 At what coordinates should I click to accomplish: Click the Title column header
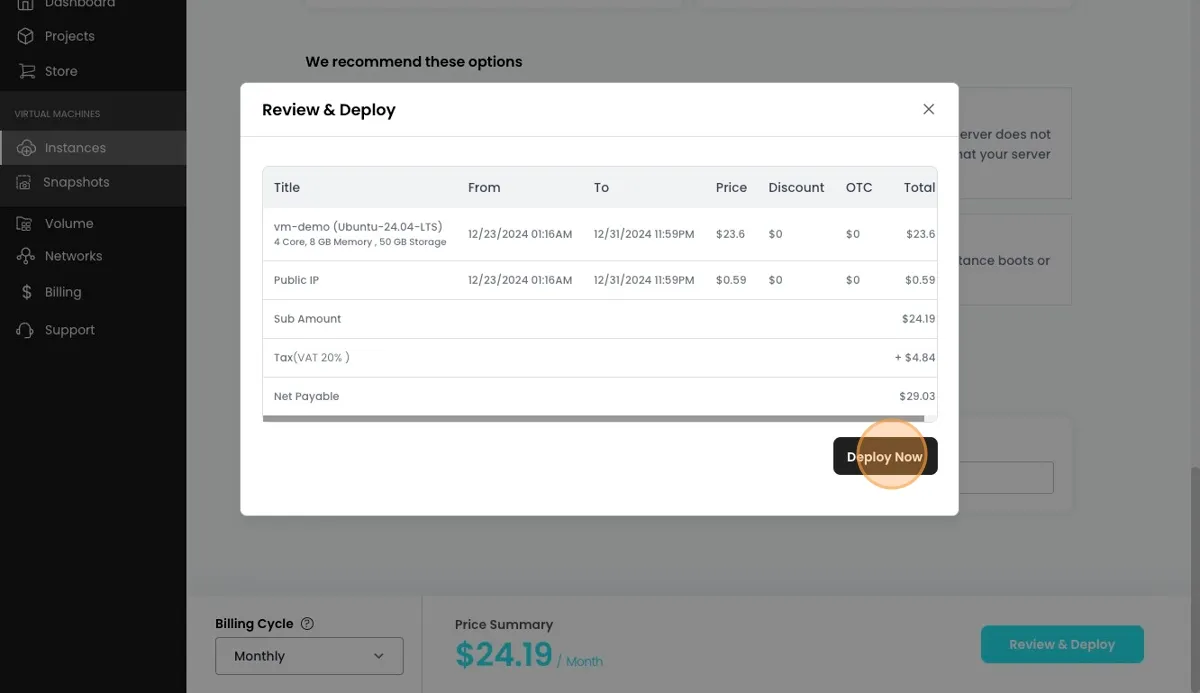(287, 187)
